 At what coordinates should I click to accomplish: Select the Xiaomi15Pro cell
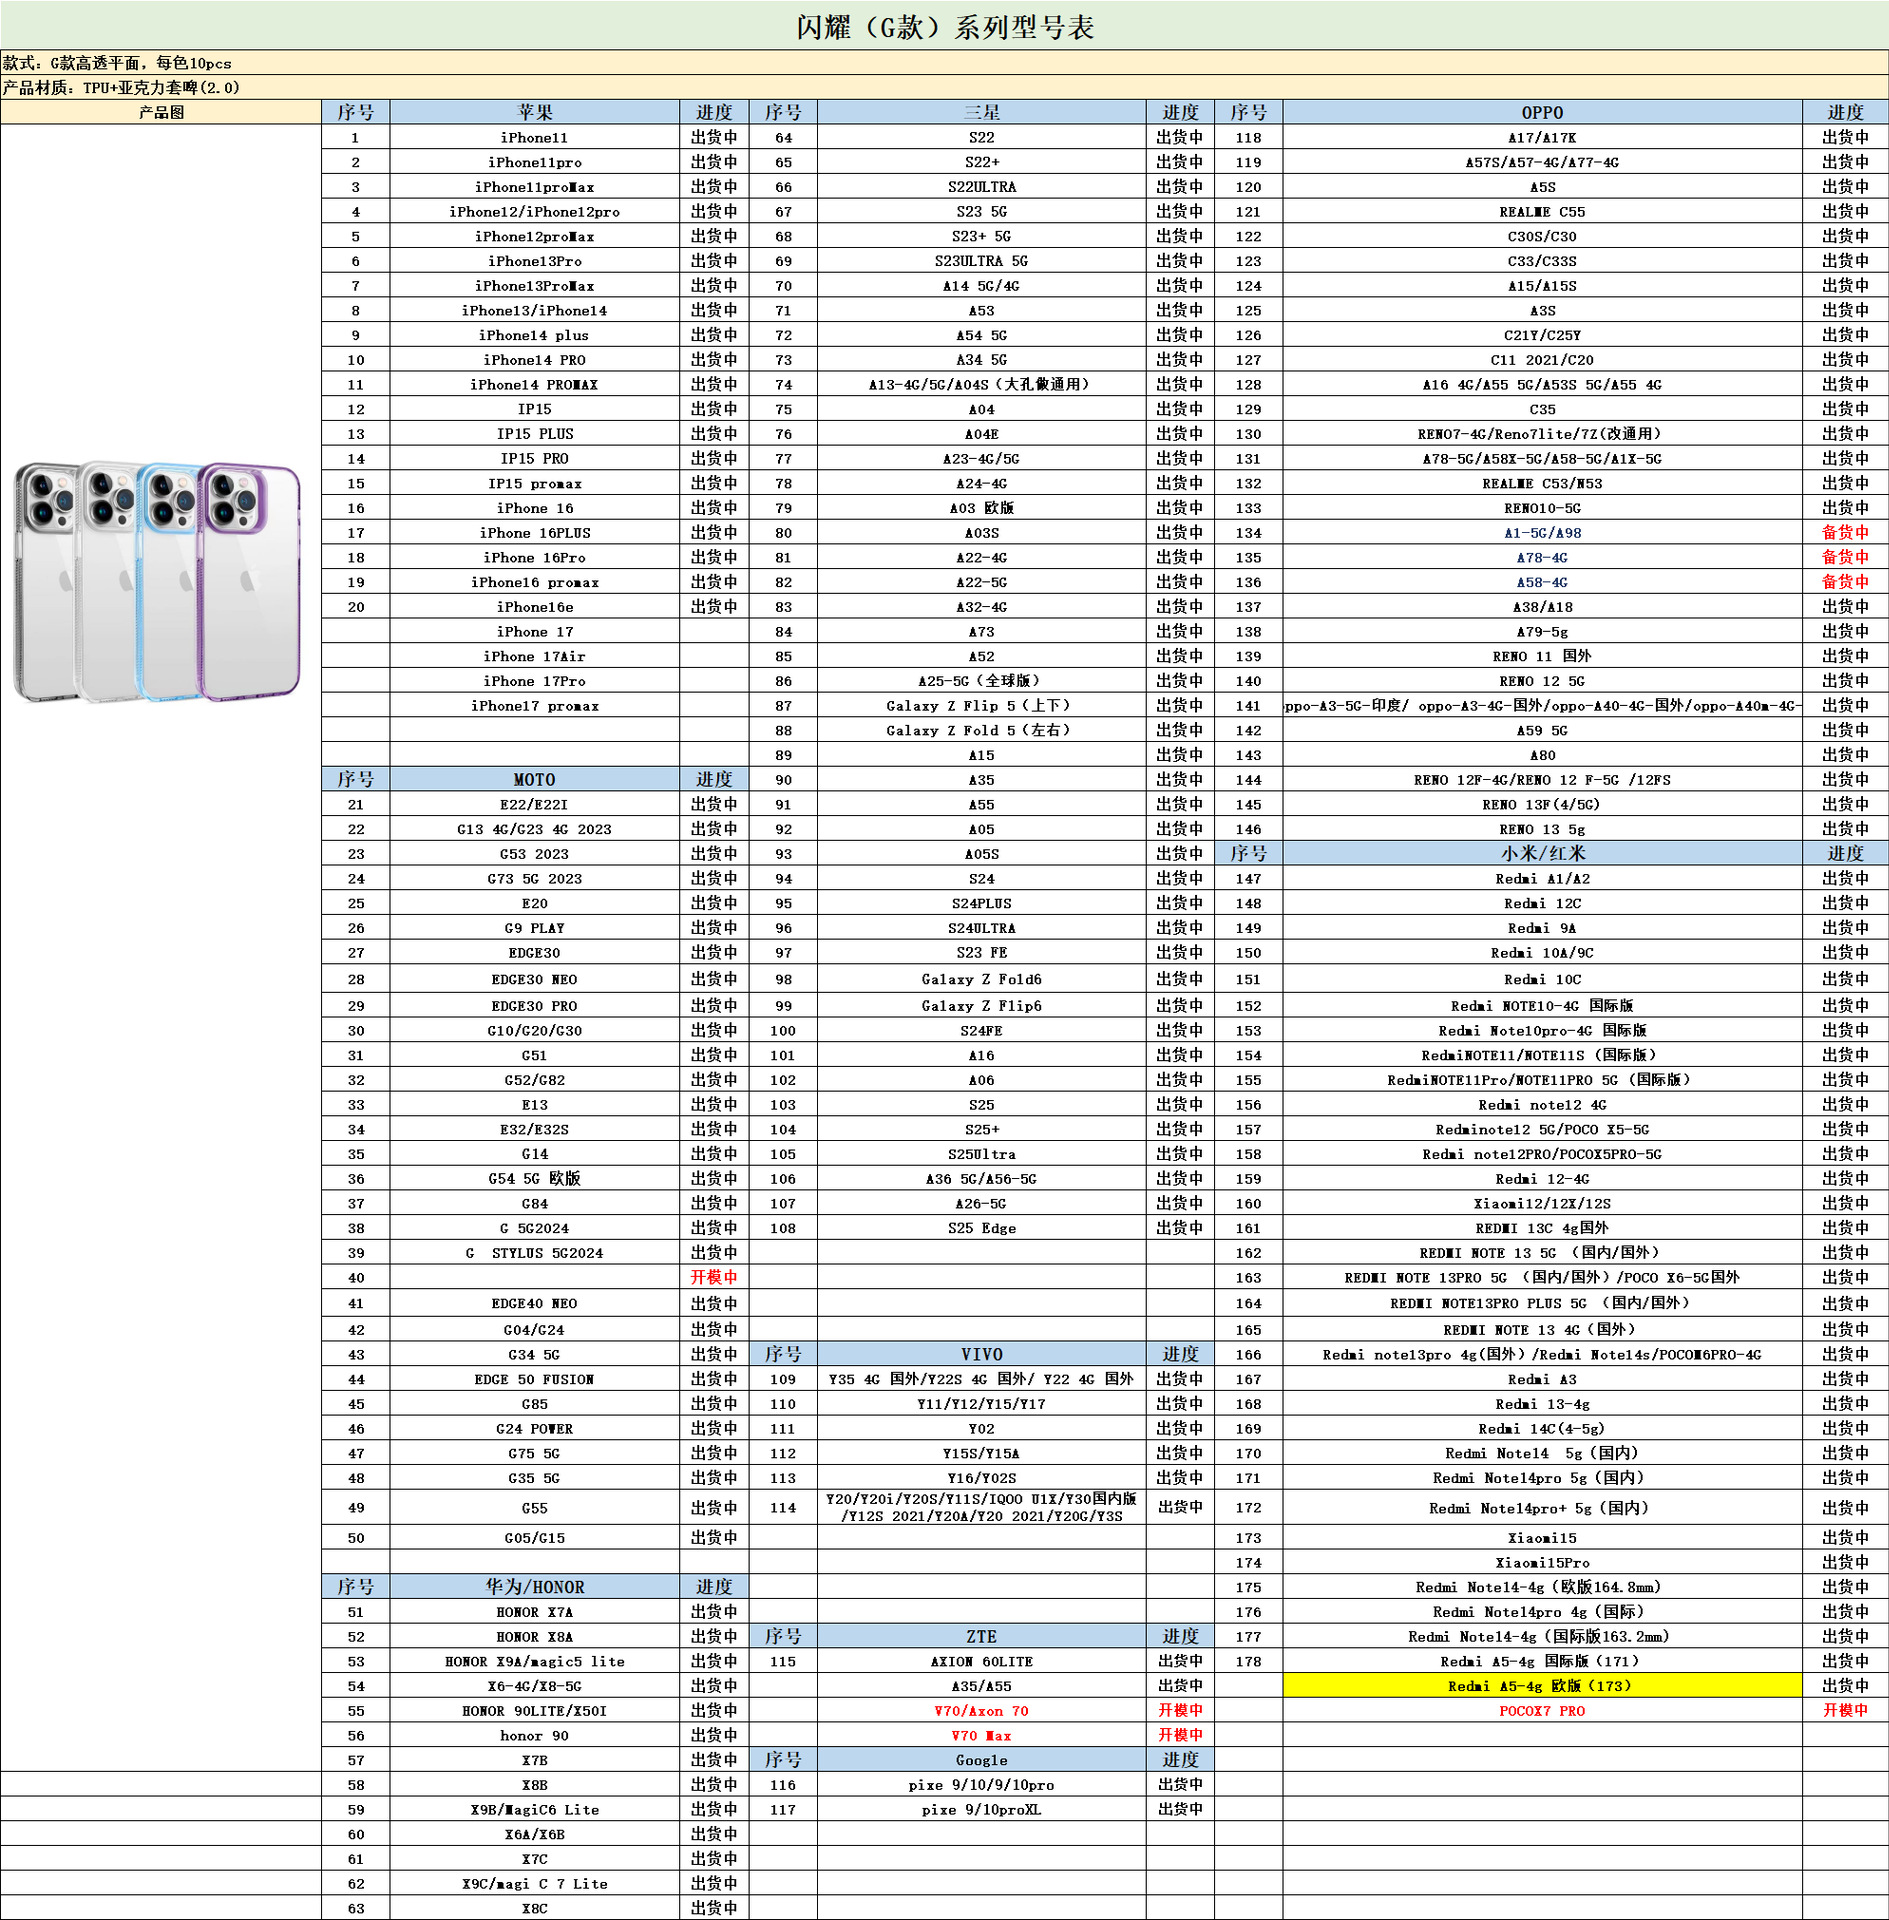pos(1542,1563)
